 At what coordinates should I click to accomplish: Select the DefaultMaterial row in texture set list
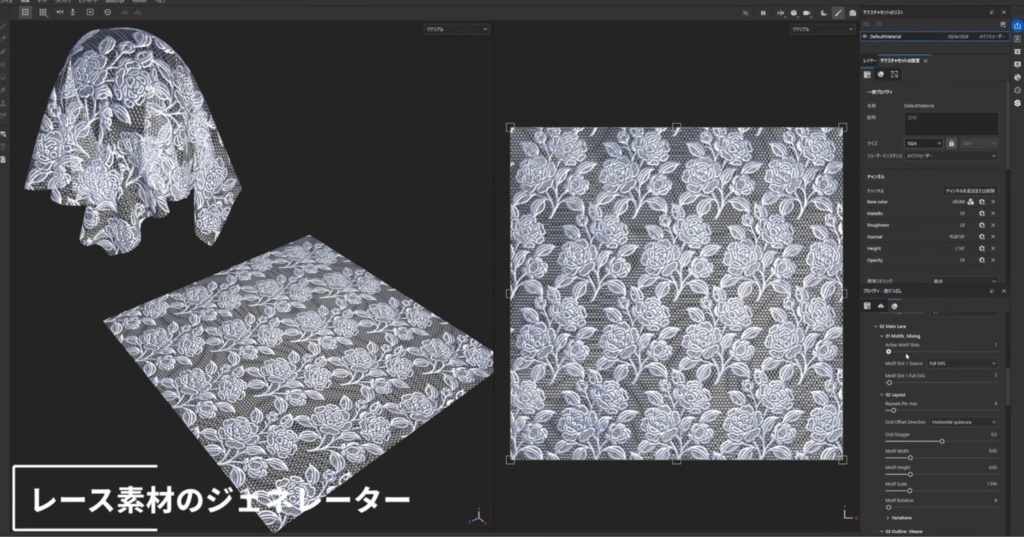(x=935, y=37)
